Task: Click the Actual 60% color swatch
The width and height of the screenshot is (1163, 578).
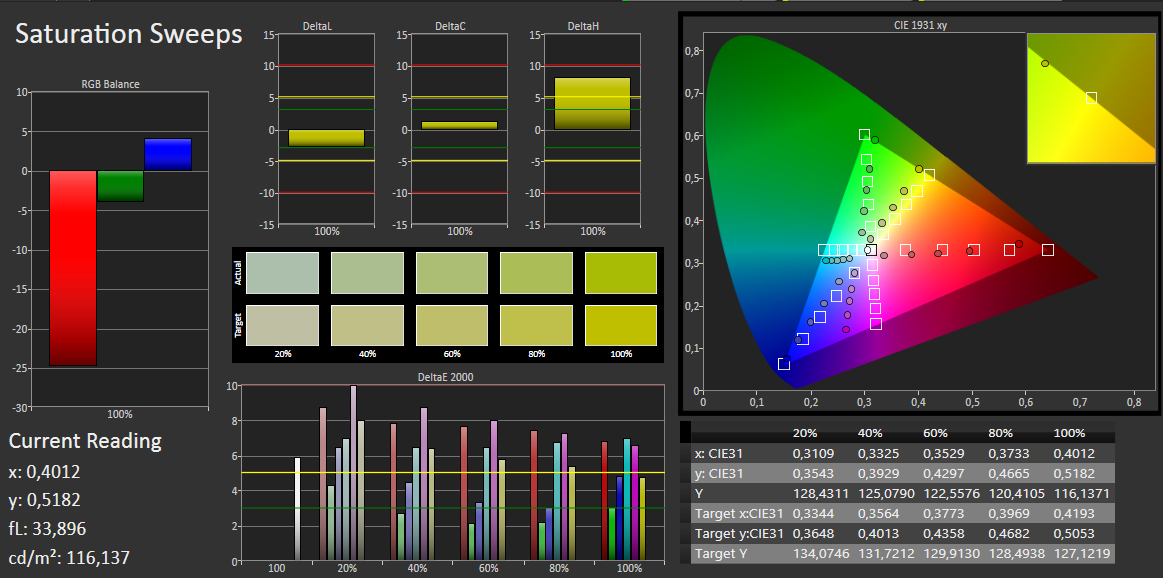Action: [x=452, y=273]
